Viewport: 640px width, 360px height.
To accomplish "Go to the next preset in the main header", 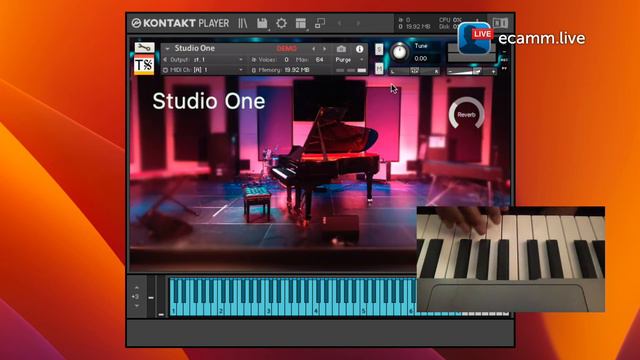I will tap(358, 23).
